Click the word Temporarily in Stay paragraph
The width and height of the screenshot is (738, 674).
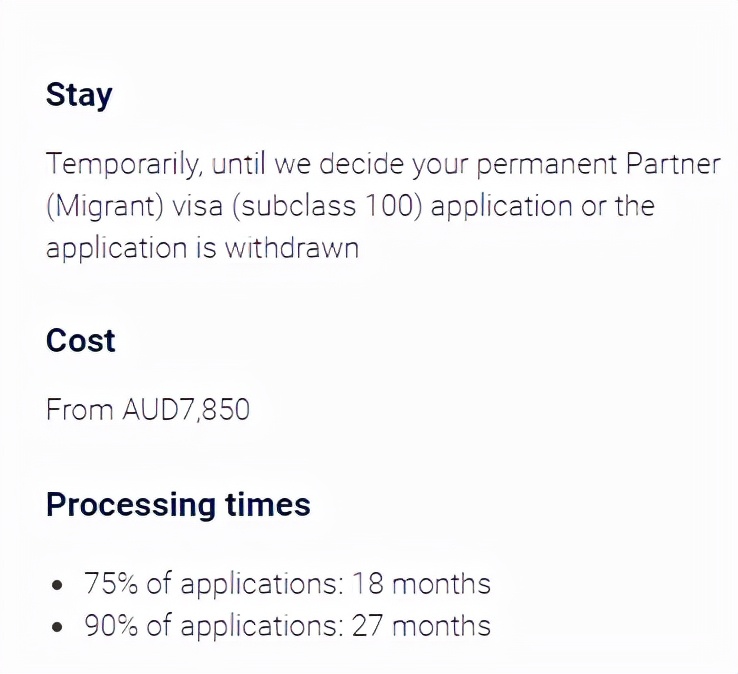point(124,165)
